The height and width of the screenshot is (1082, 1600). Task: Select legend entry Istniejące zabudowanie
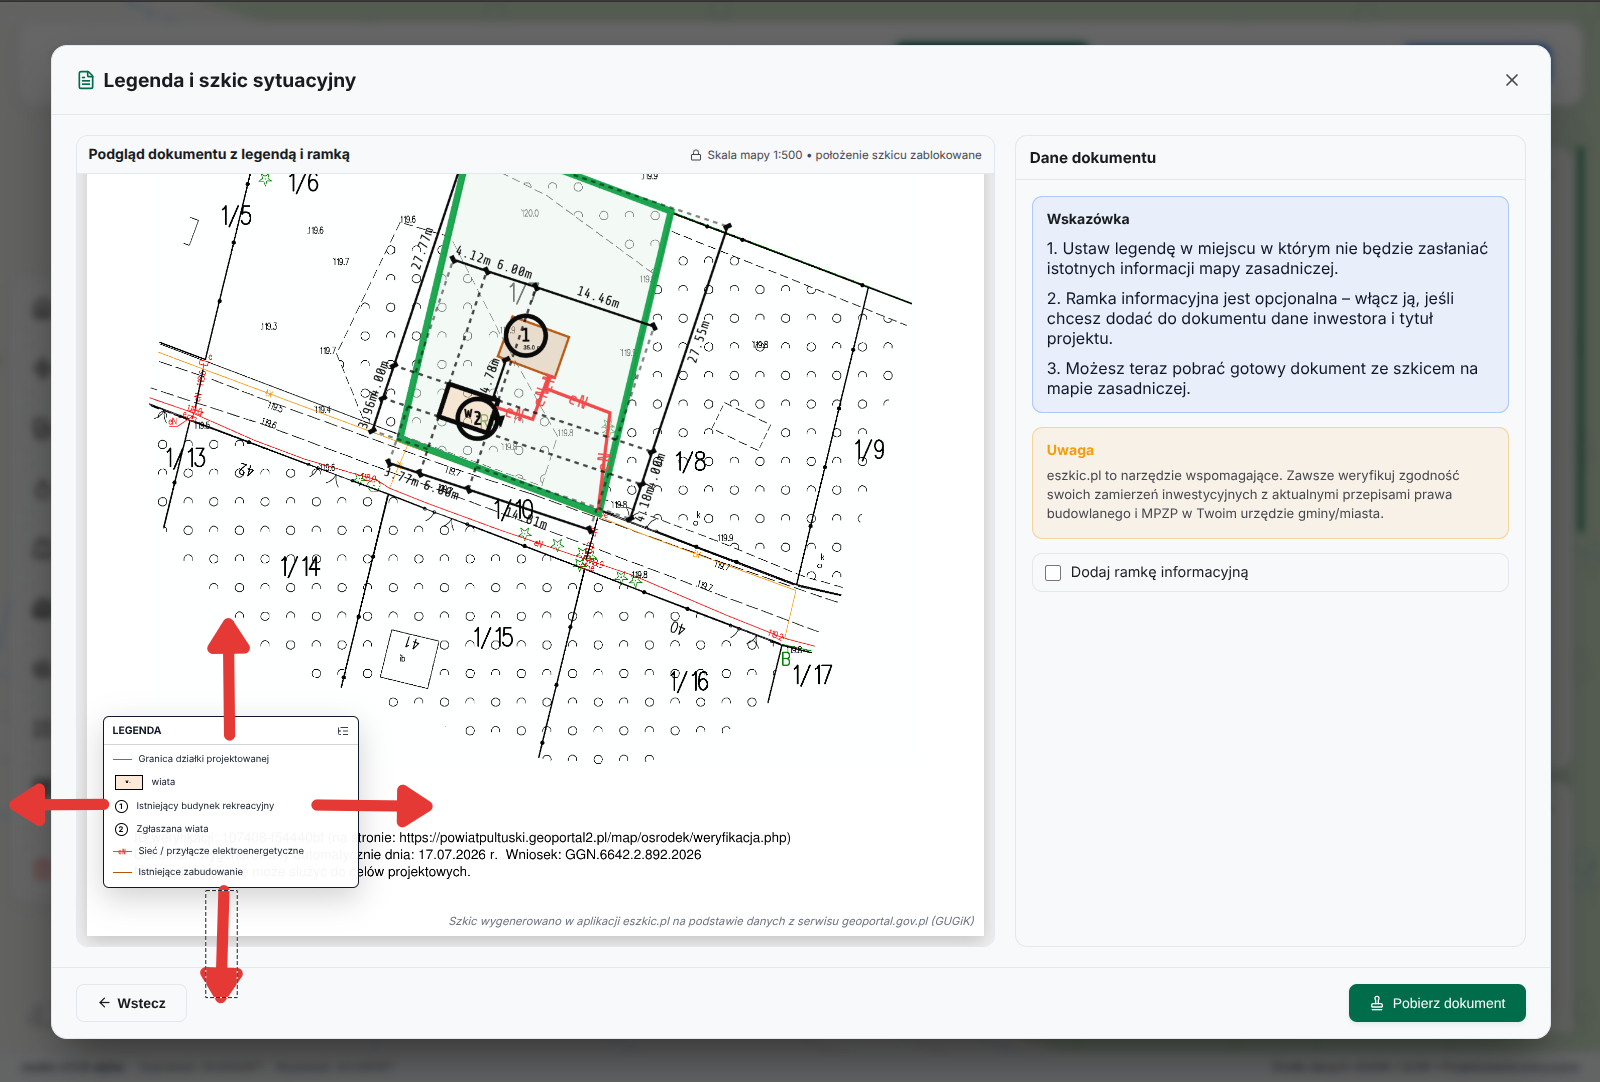point(190,872)
